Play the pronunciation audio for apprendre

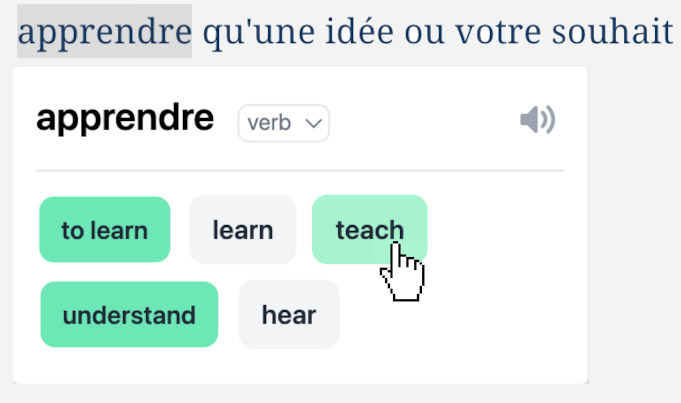pos(537,121)
